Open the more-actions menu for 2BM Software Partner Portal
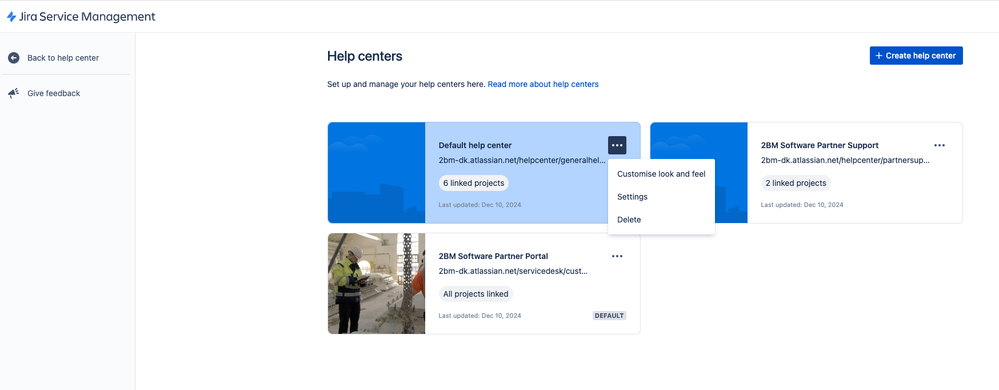This screenshot has height=390, width=999. (617, 256)
